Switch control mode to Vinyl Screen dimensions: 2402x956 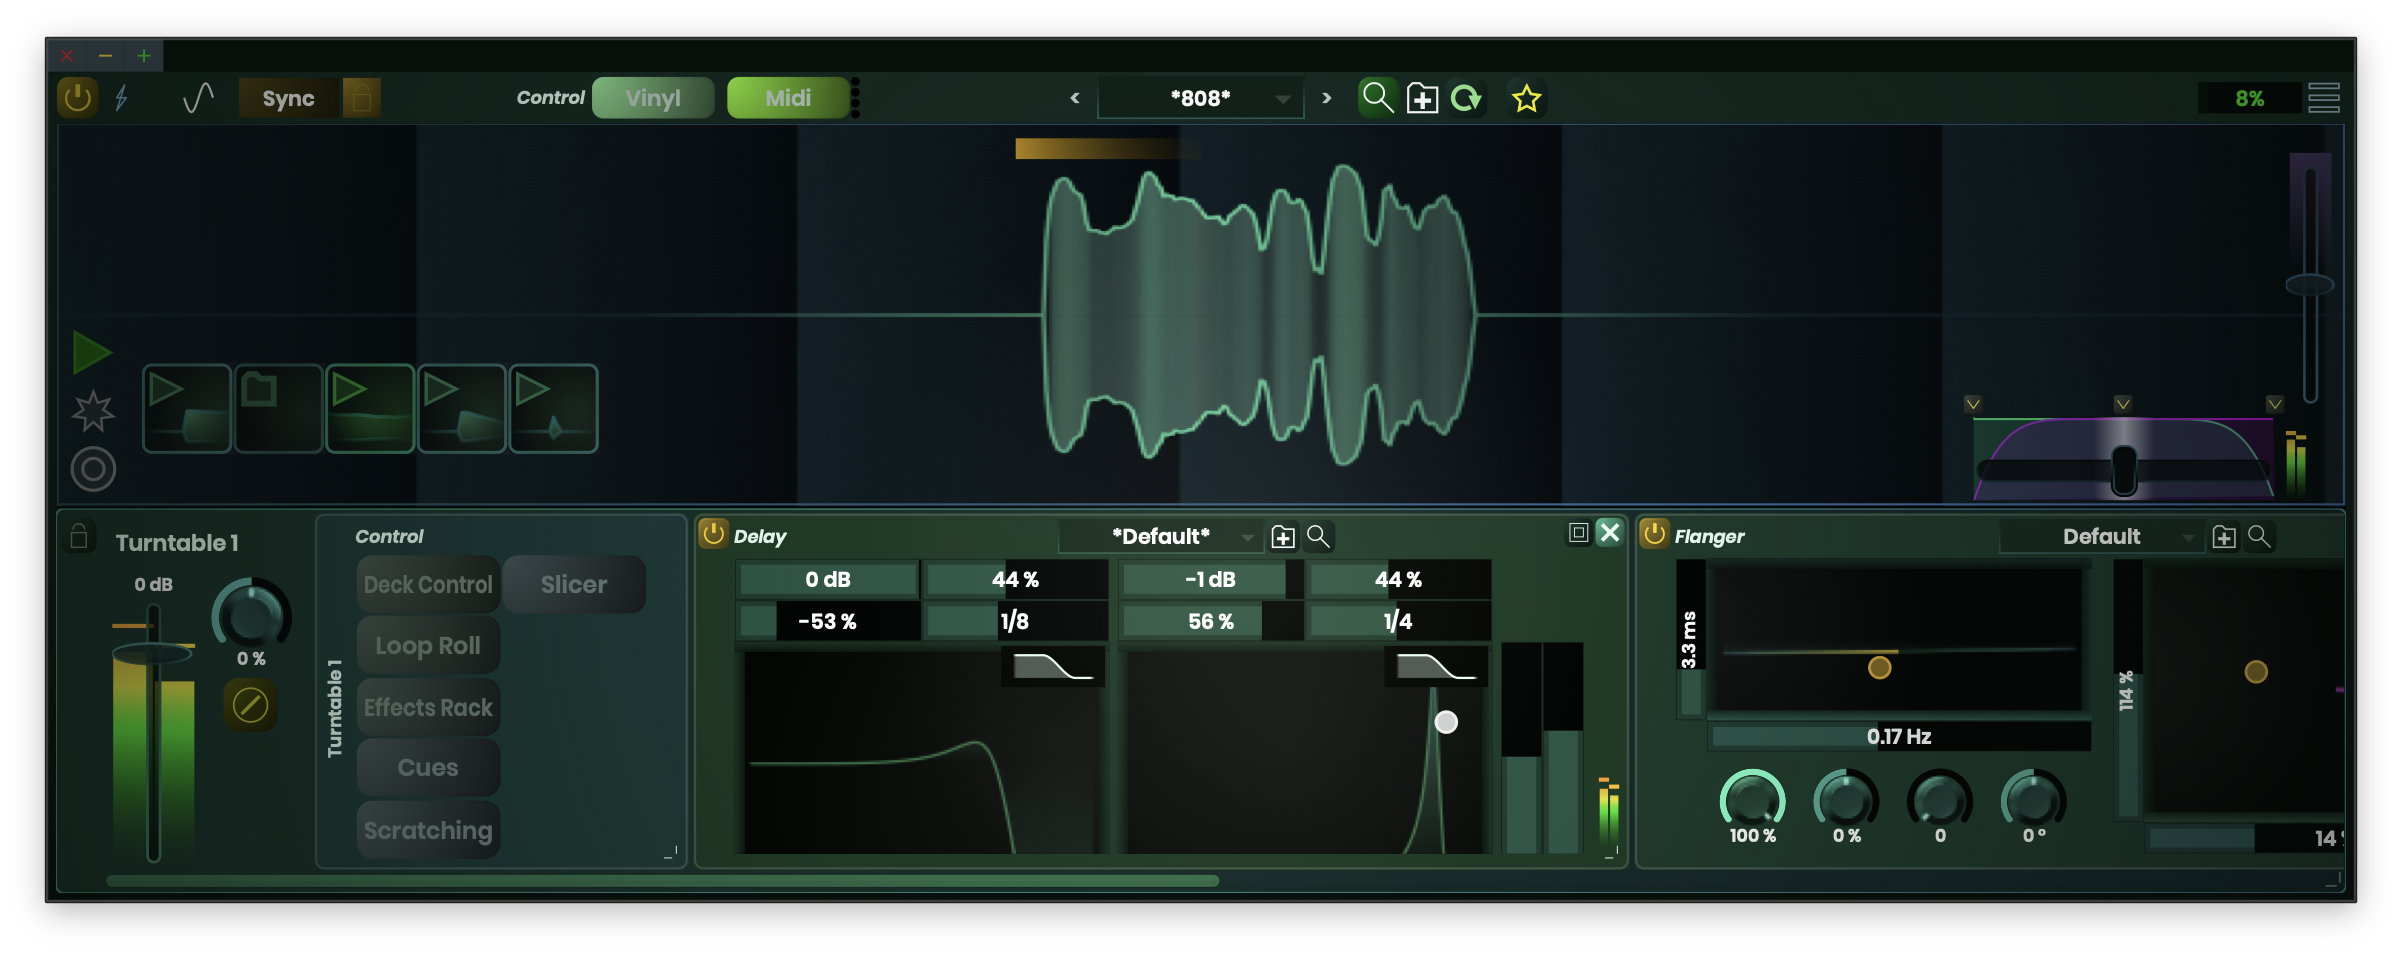652,97
